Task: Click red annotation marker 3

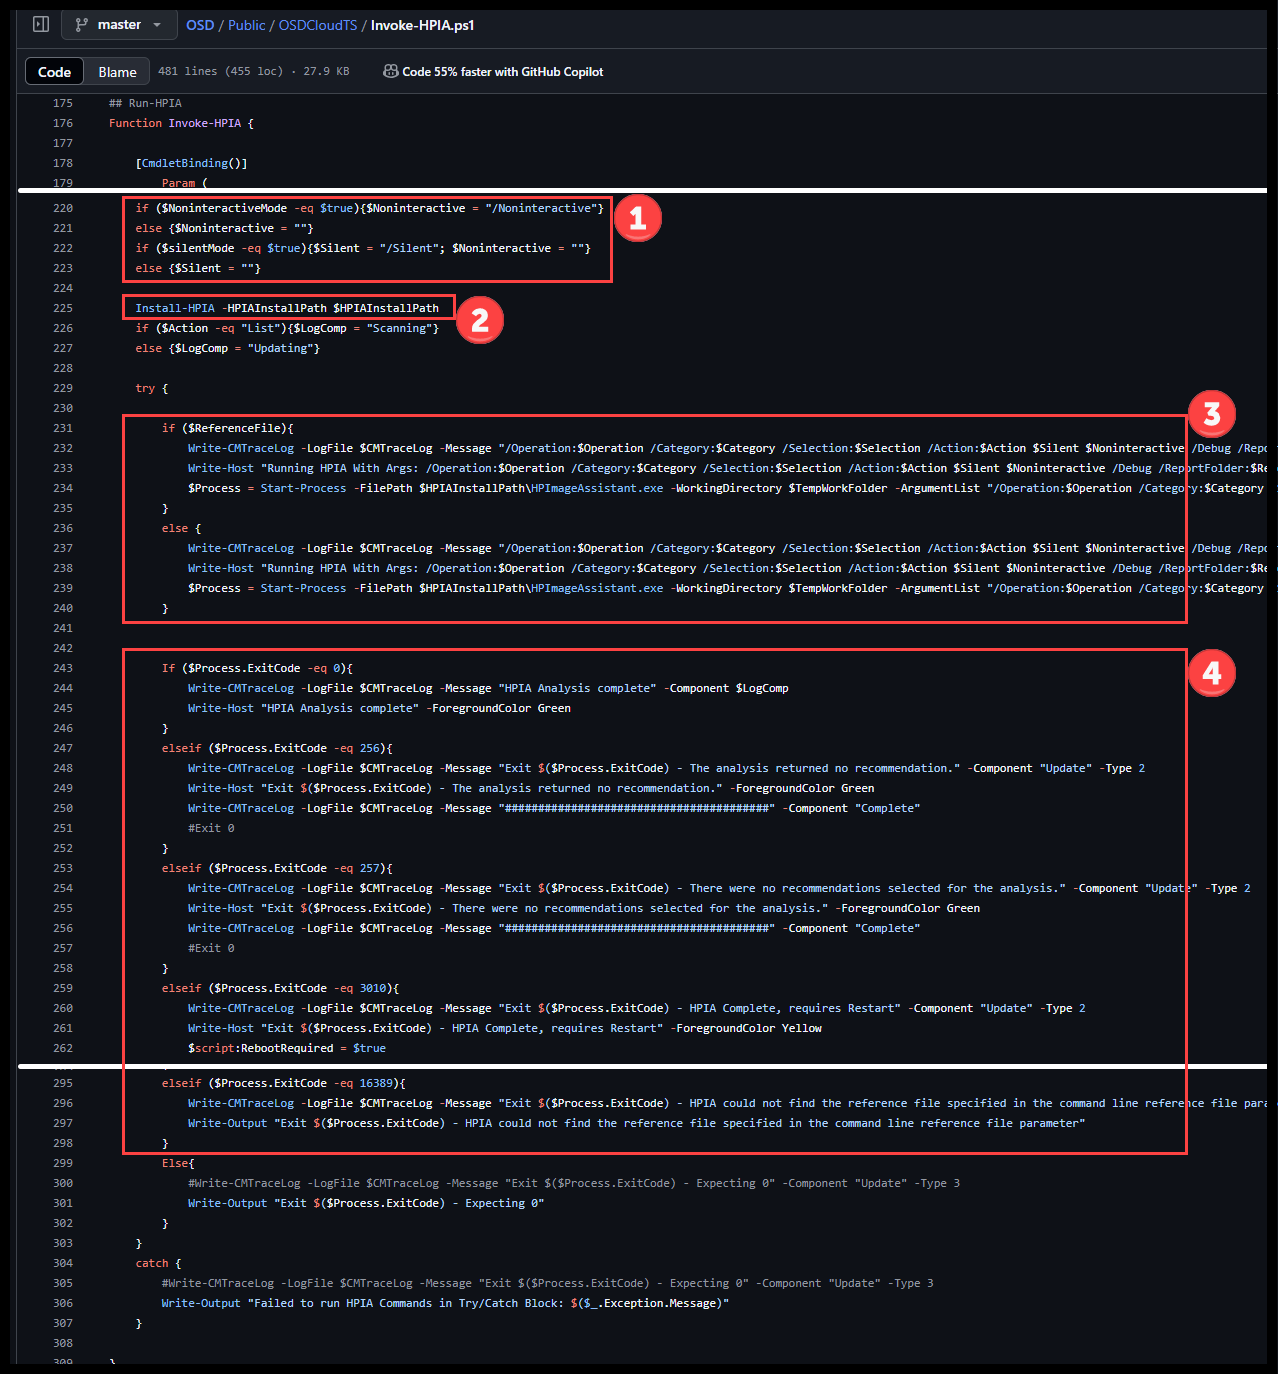Action: 1211,412
